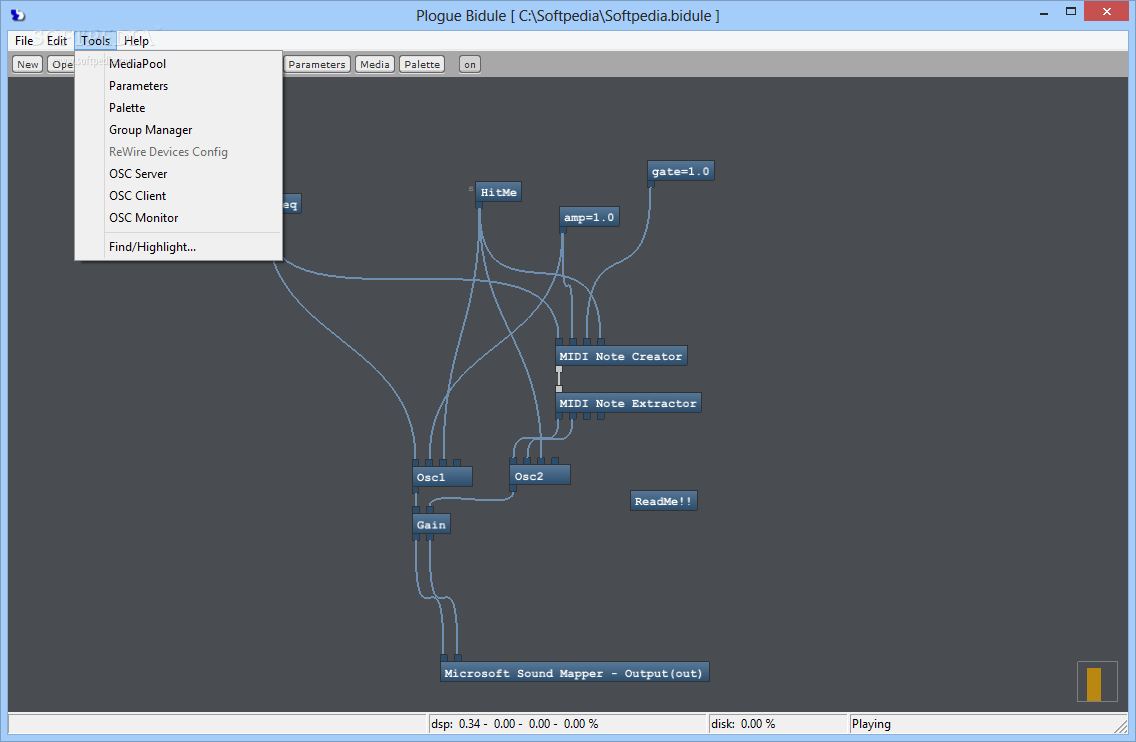This screenshot has height=742, width=1136.
Task: Close the open Tools menu
Action: [x=96, y=41]
